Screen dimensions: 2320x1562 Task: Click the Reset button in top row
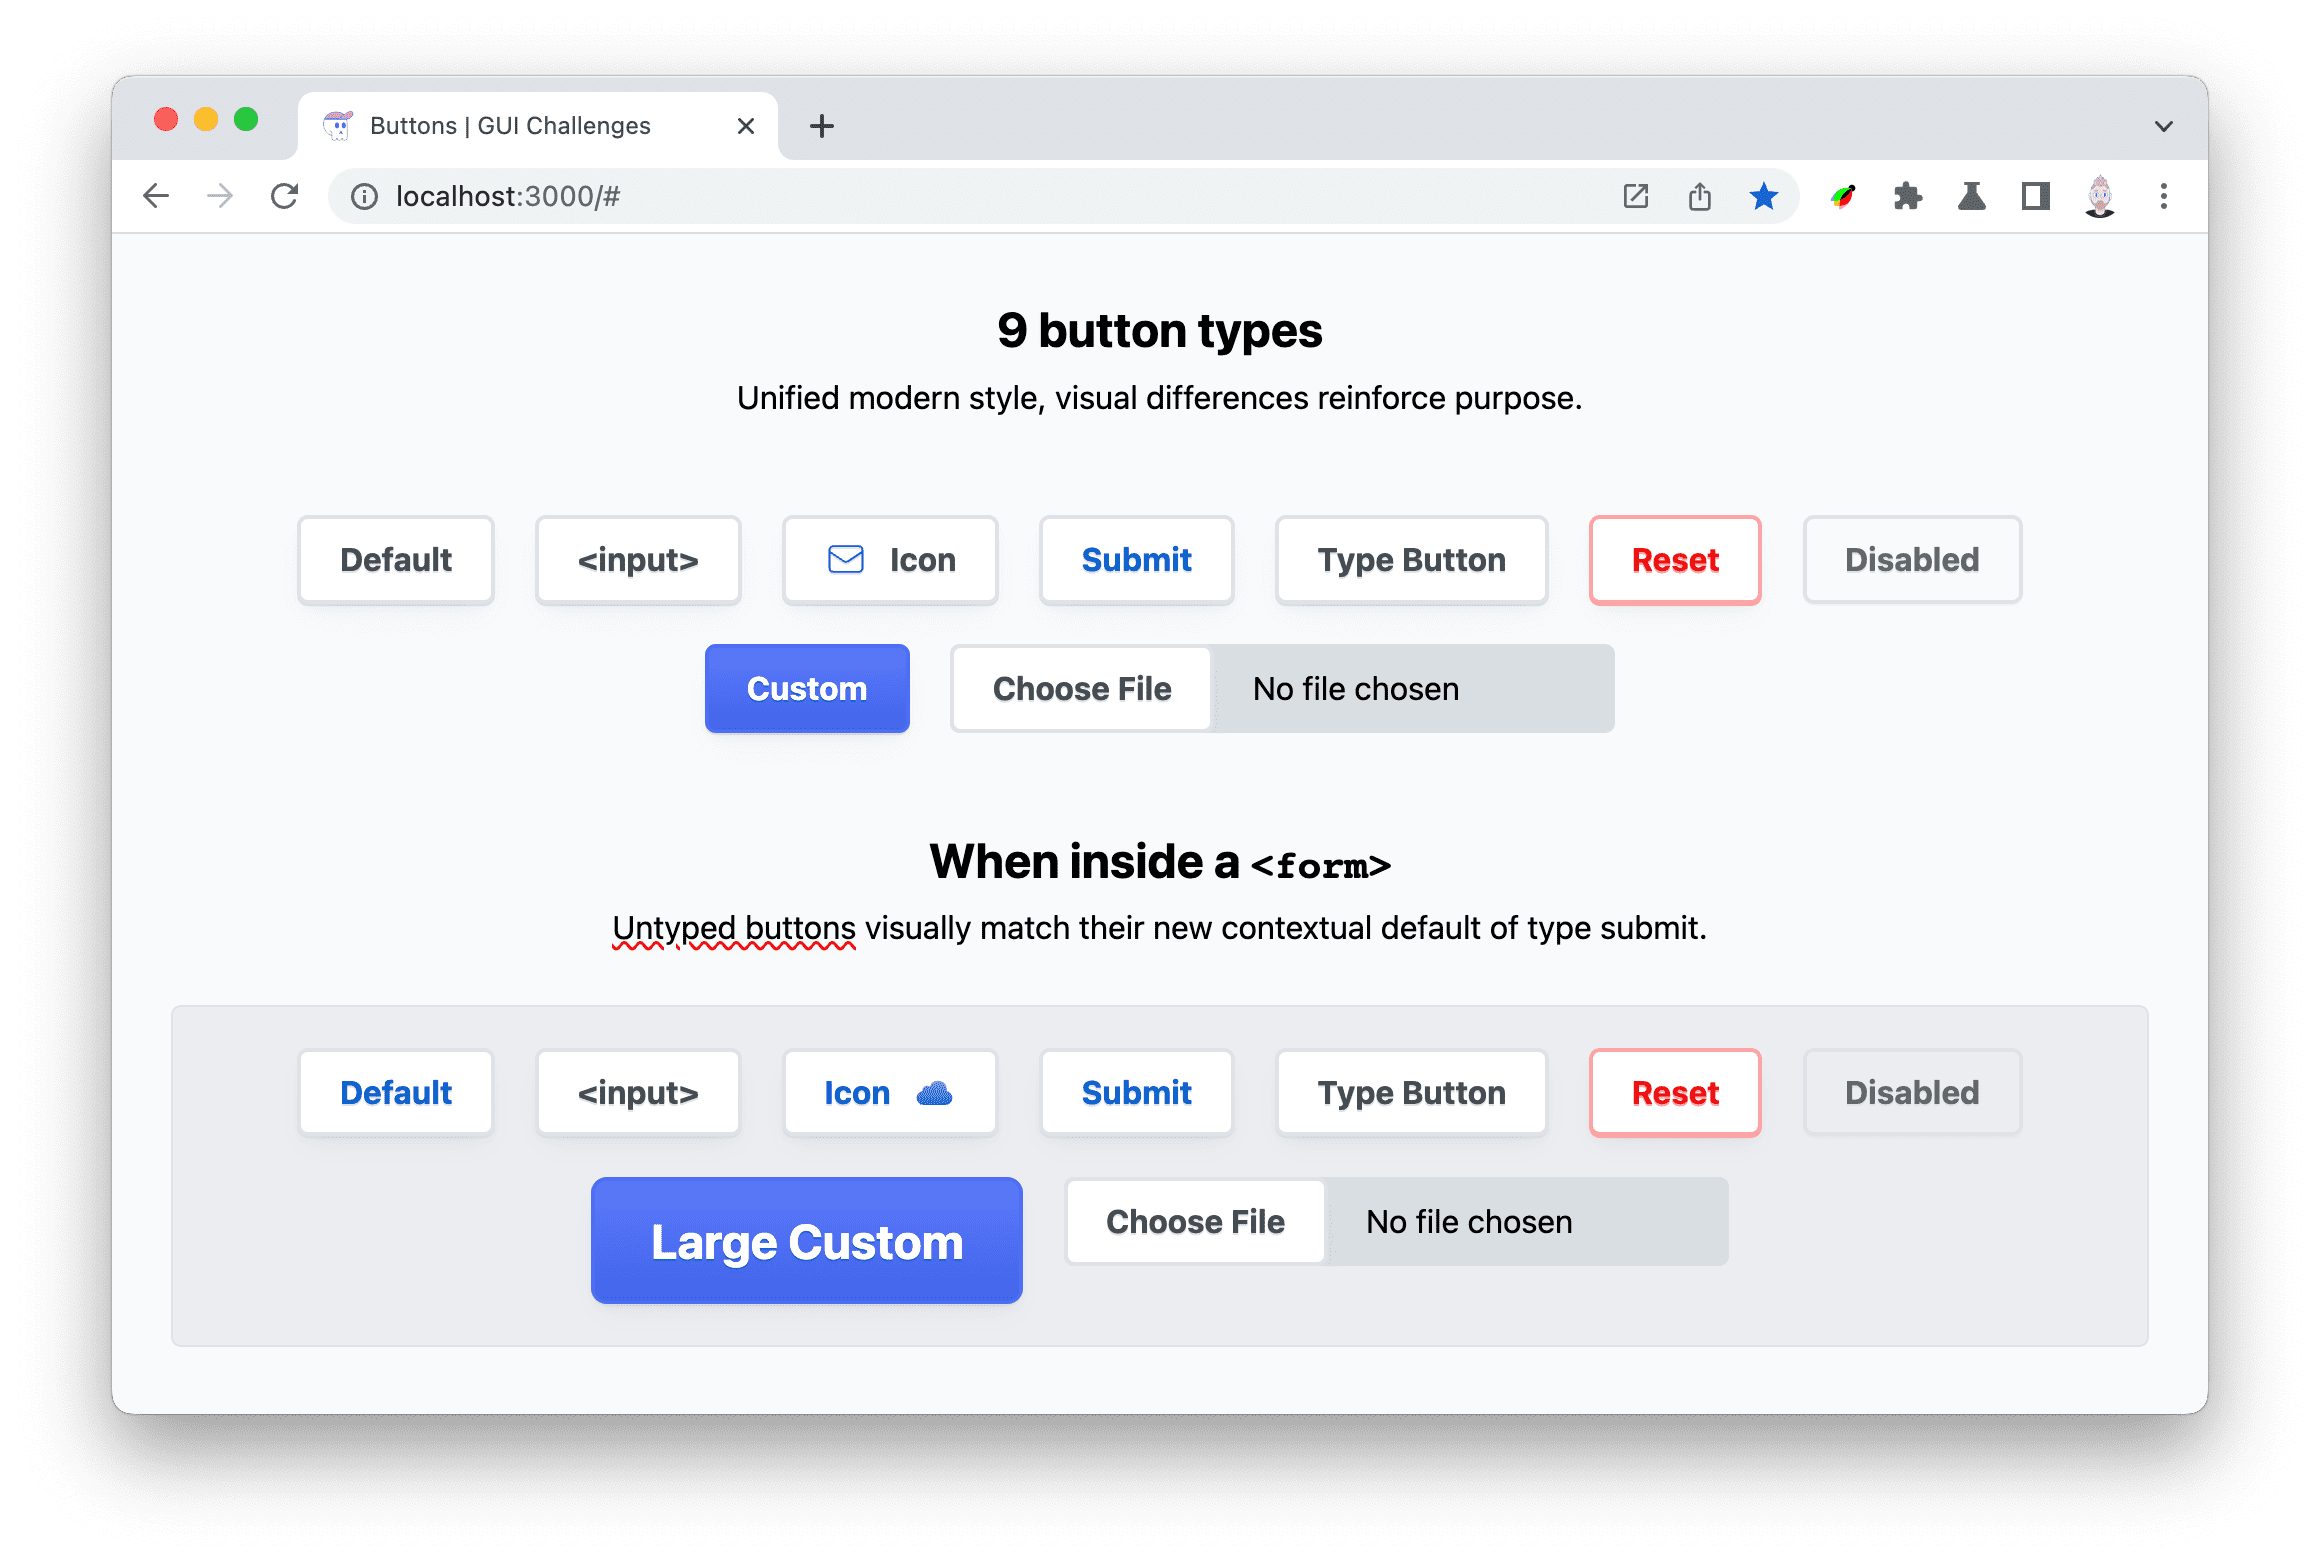pos(1673,560)
